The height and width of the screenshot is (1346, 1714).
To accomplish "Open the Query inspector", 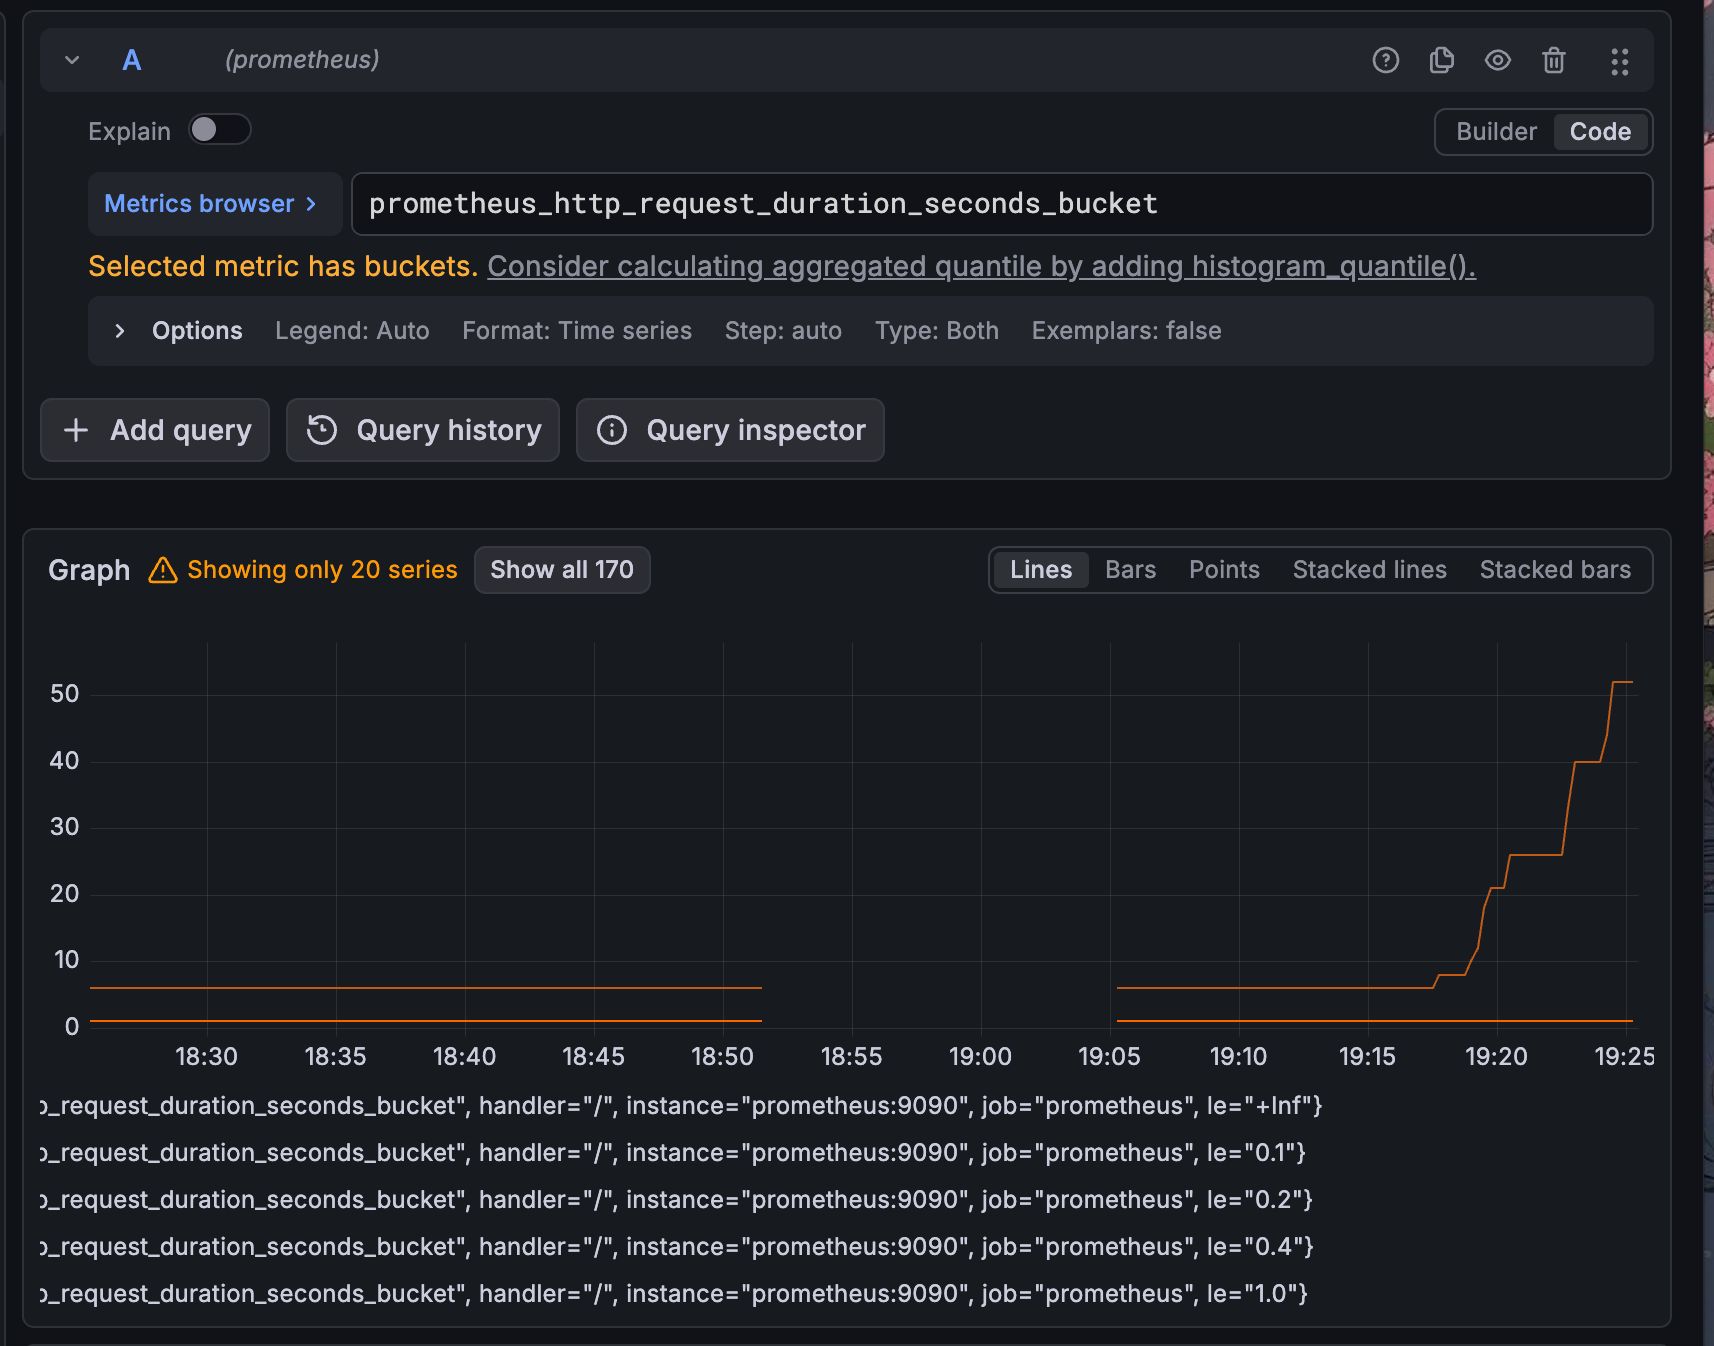I will tap(730, 430).
